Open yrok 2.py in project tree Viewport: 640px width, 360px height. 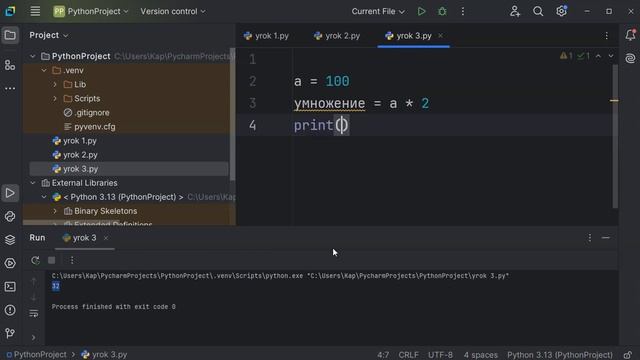[75, 155]
